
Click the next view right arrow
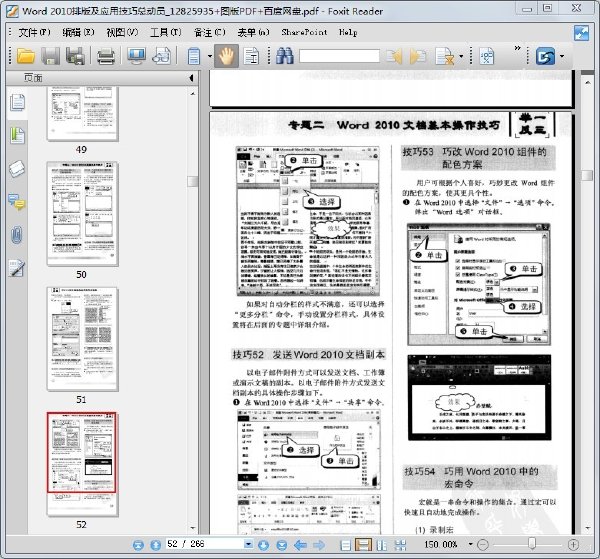(318, 545)
